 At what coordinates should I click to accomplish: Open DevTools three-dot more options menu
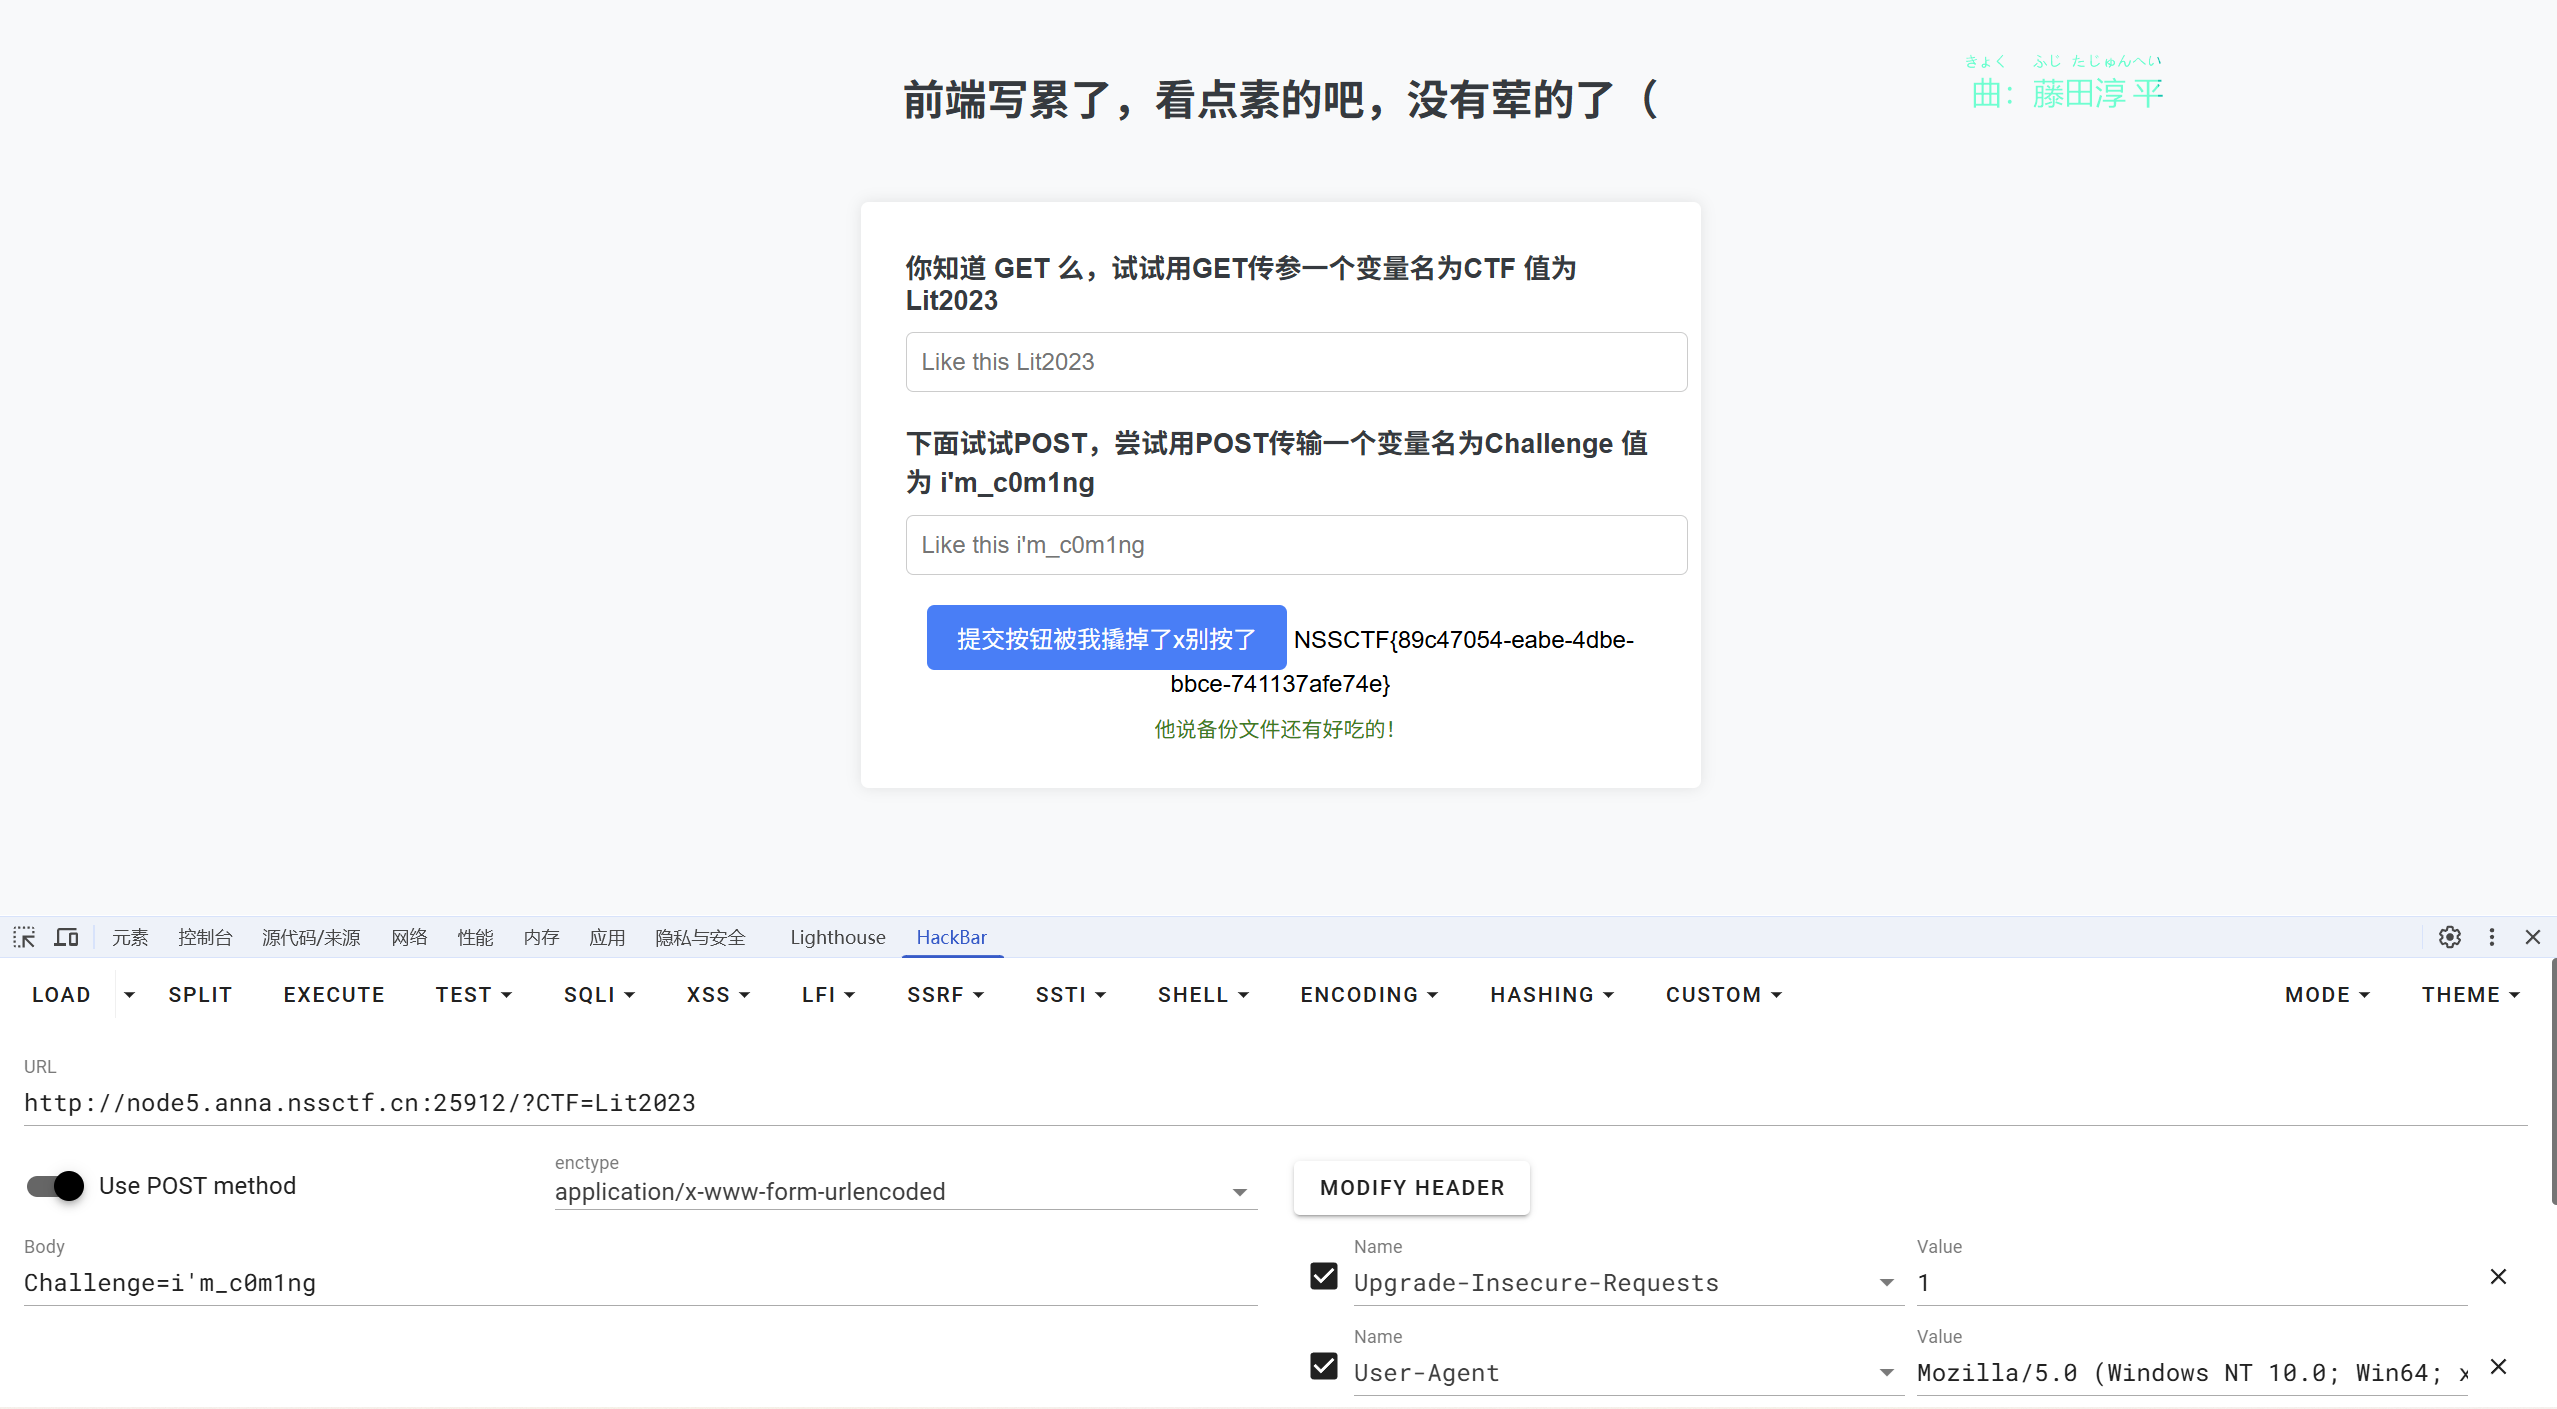coord(2491,937)
